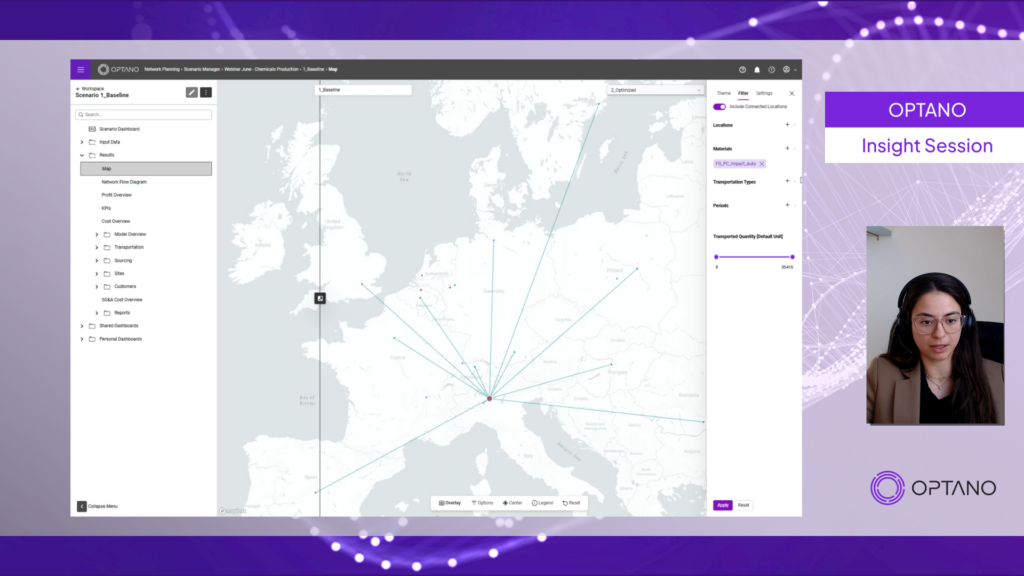Switch to the Settings tab
This screenshot has height=576, width=1024.
(764, 93)
